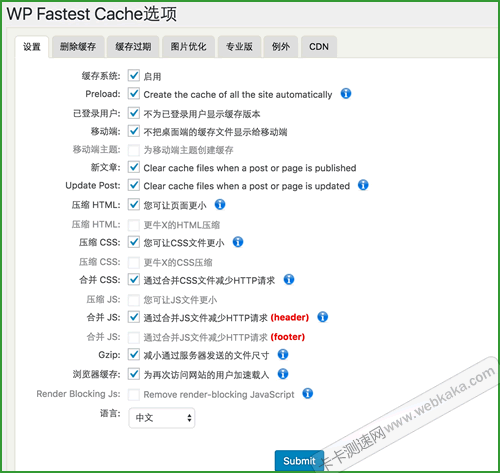Click 'Remove render-blocking JavaScript' label
This screenshot has height=473, width=500.
[219, 395]
